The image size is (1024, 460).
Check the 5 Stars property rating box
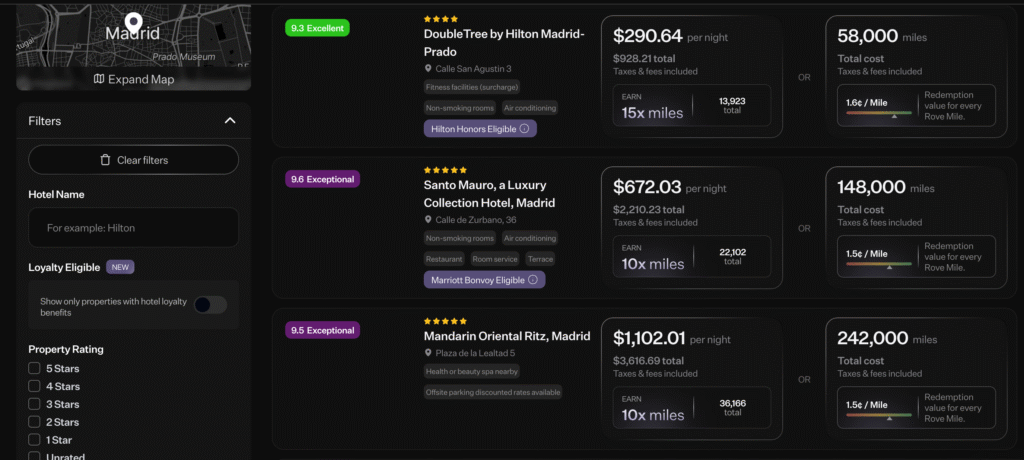pos(34,369)
